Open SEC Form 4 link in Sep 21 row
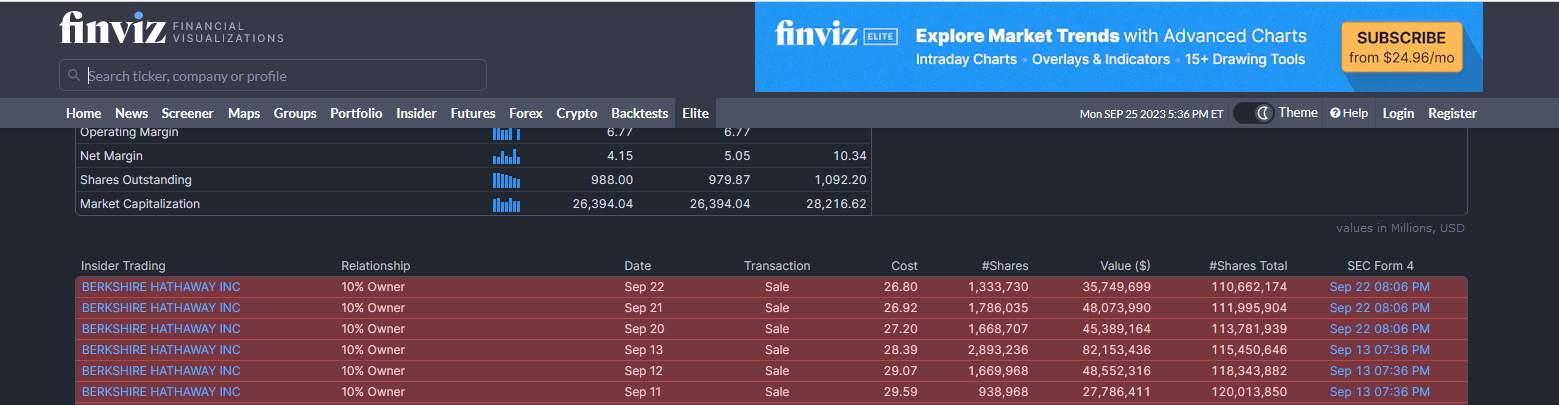This screenshot has width=1559, height=405. click(1380, 308)
